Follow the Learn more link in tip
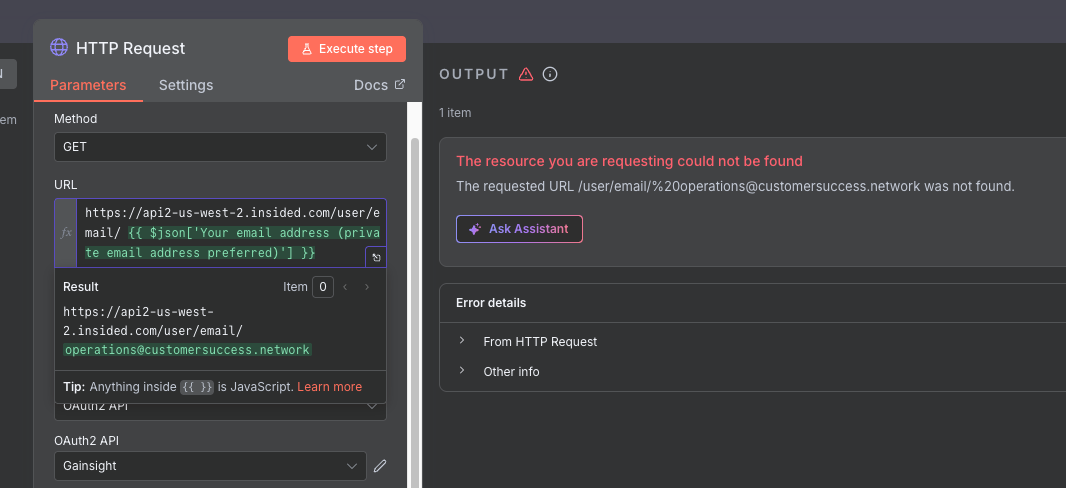The width and height of the screenshot is (1066, 488). coord(329,387)
